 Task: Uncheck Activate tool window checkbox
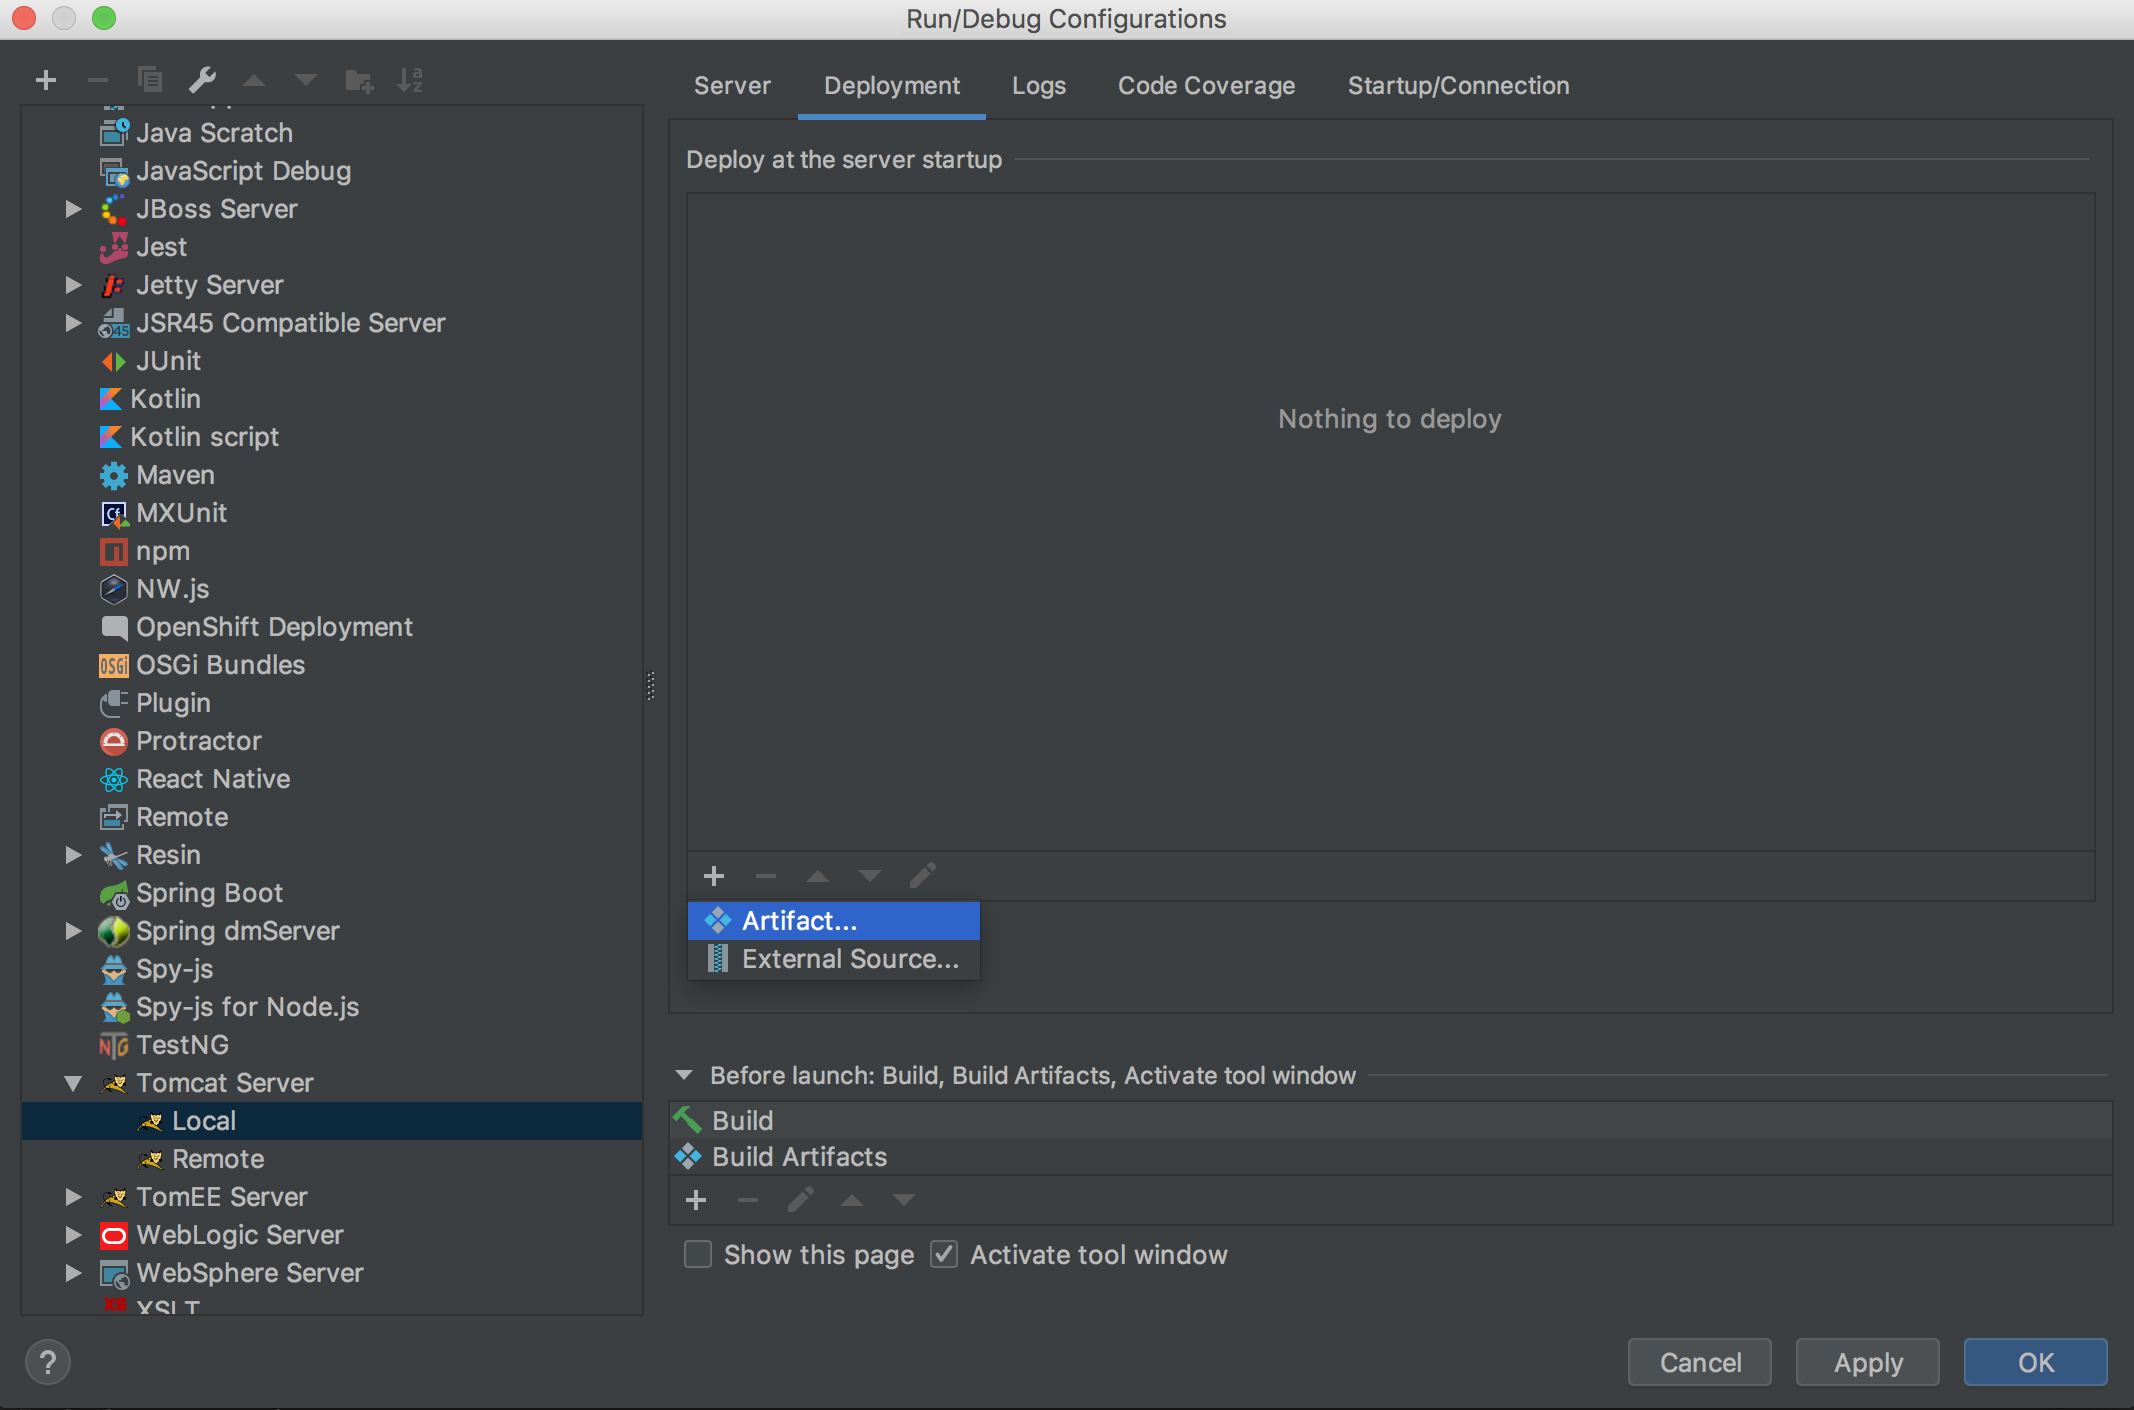[944, 1254]
